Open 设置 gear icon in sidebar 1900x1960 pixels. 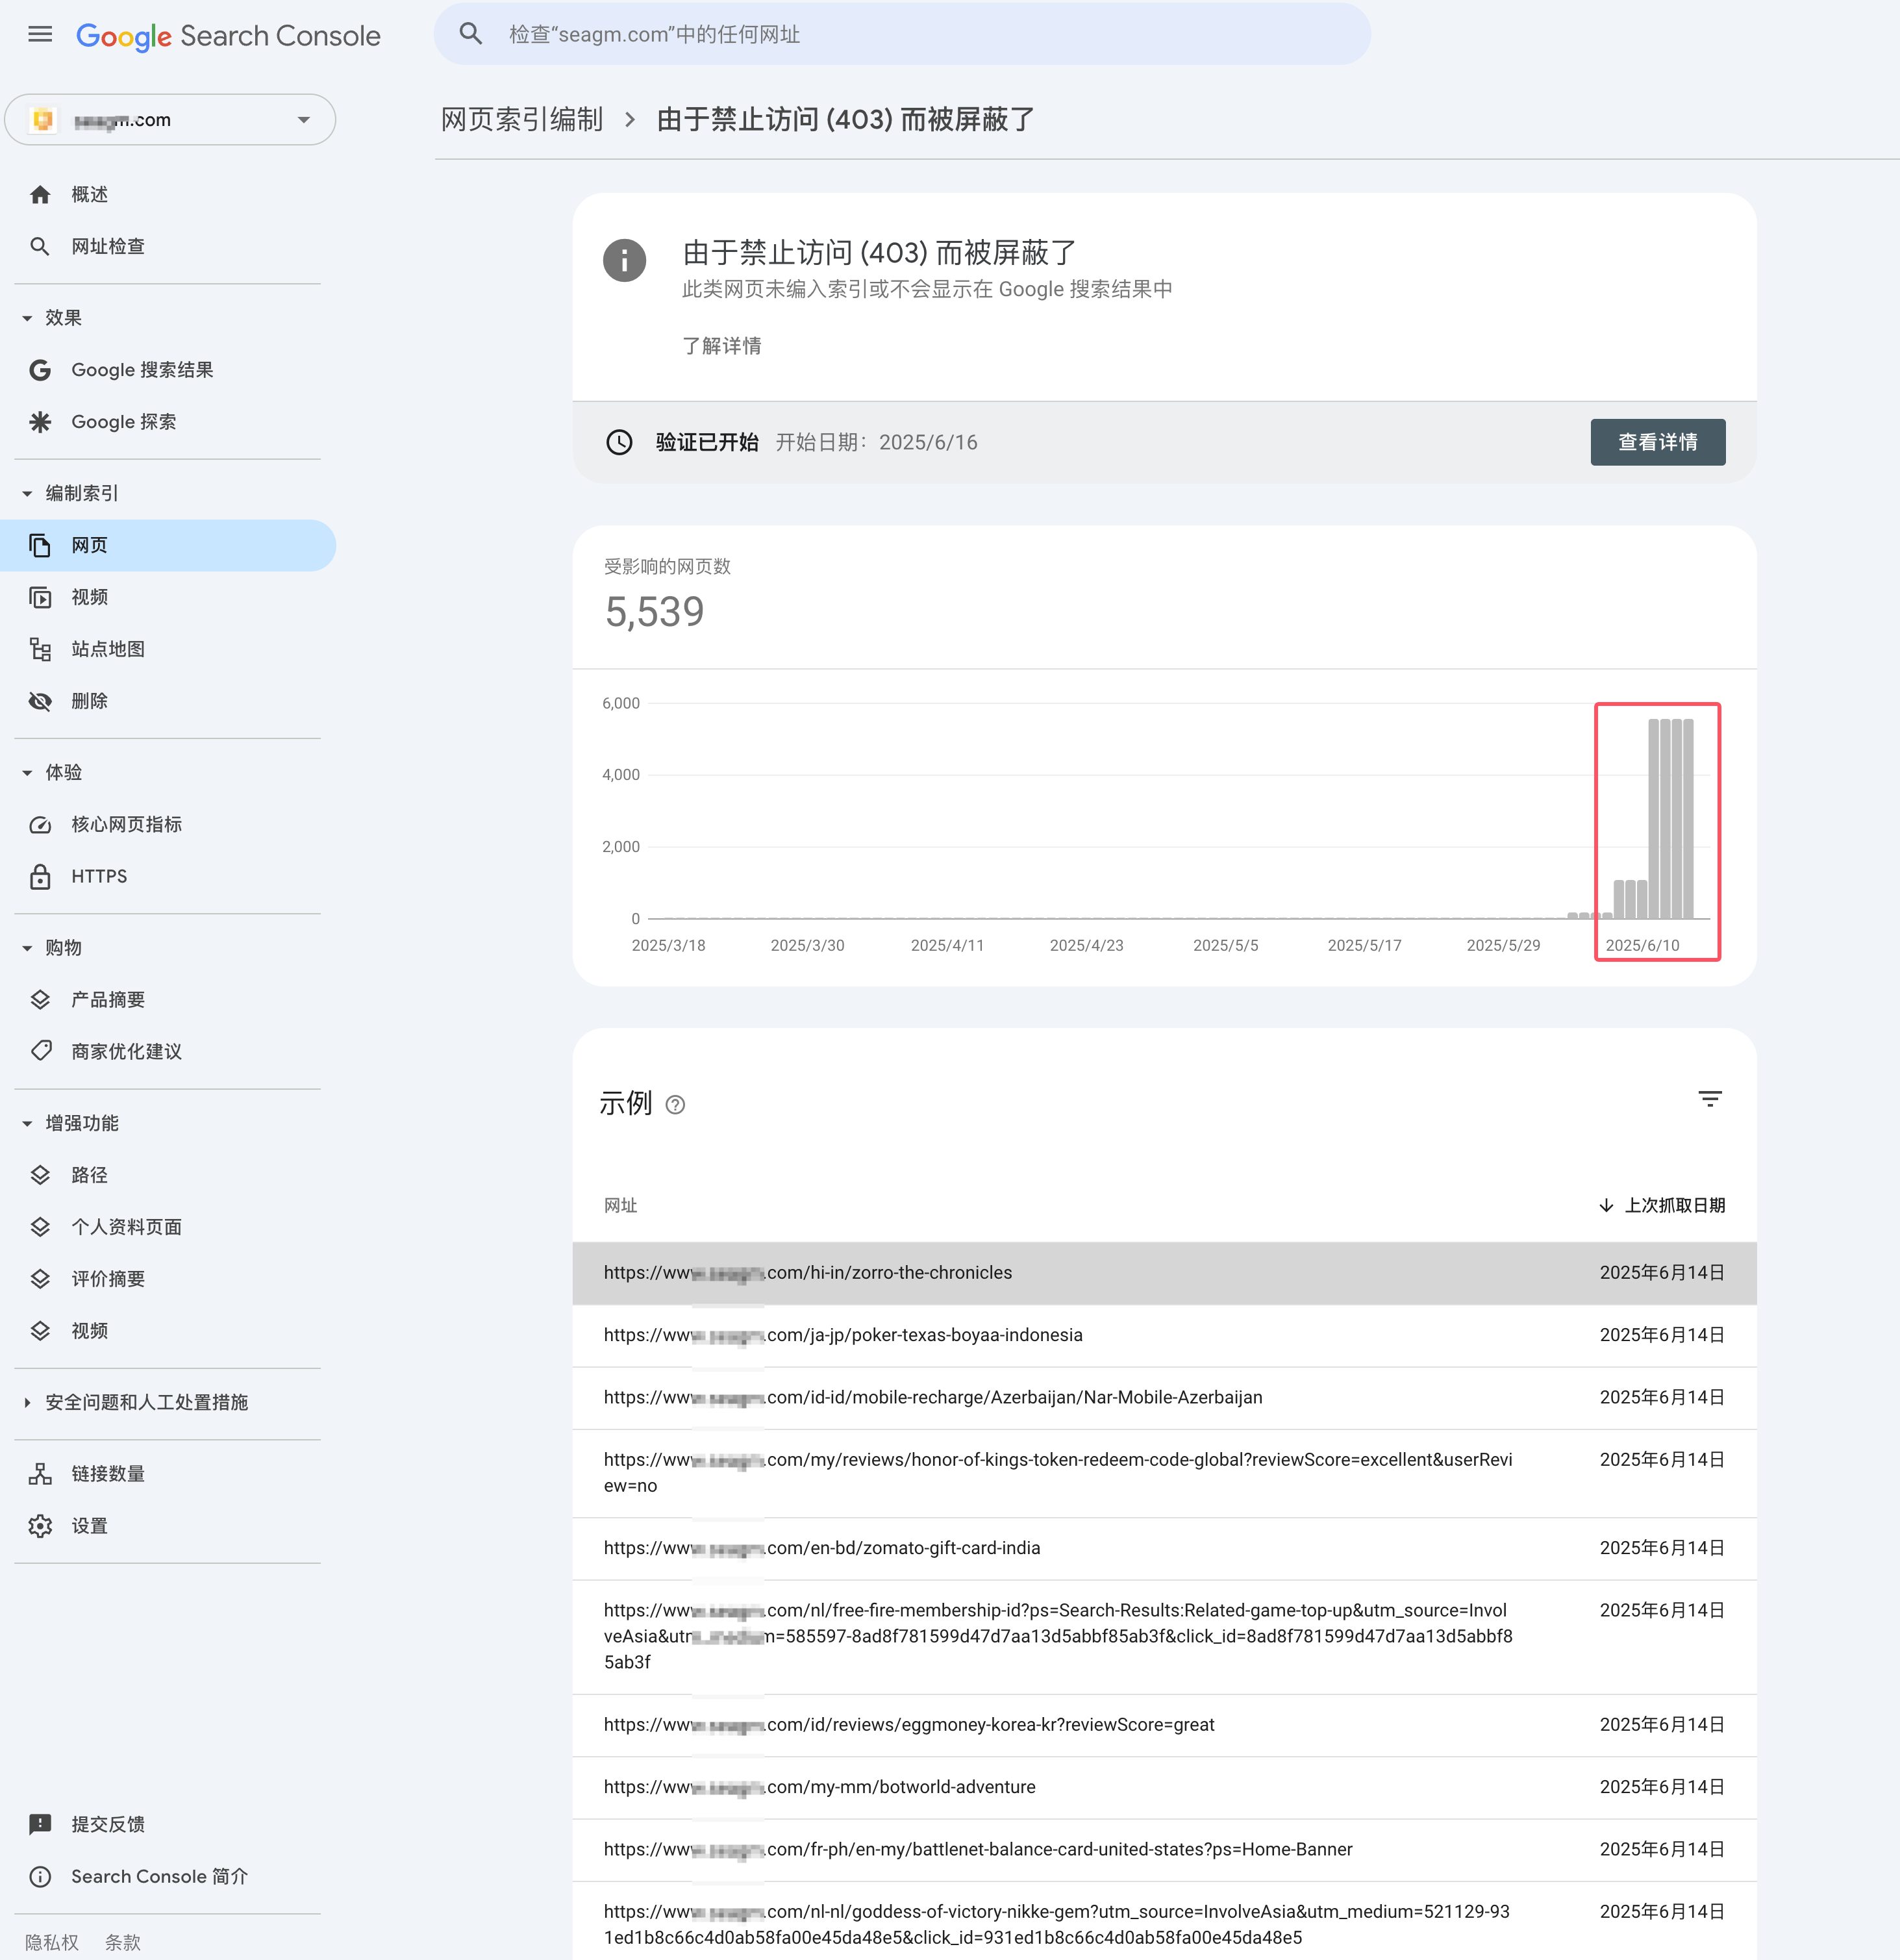tap(40, 1526)
